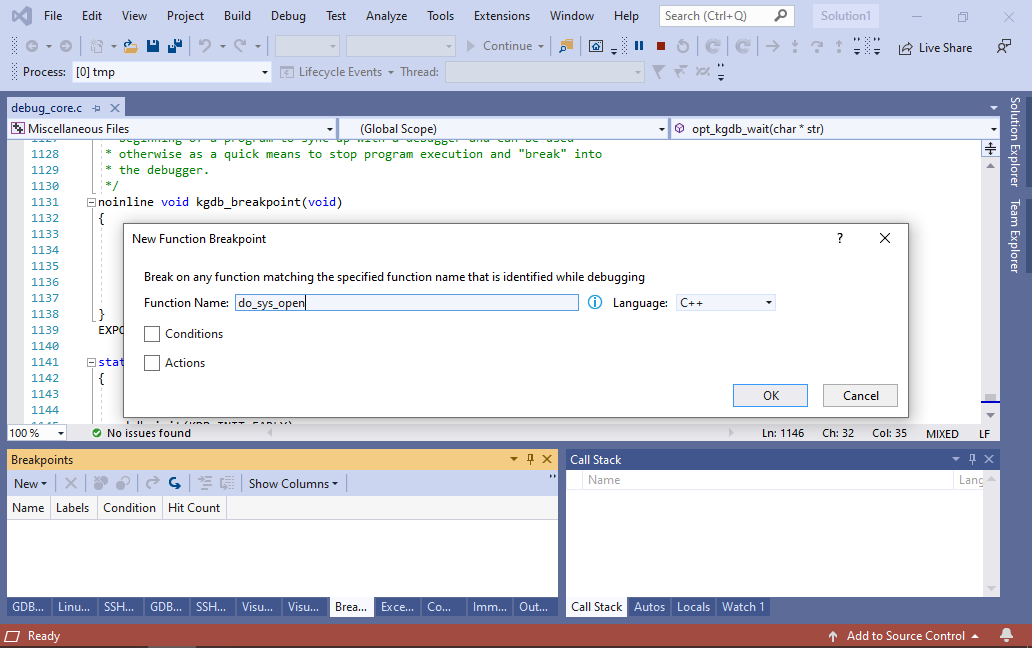Open the (Global Scope) dropdown
Viewport: 1032px width, 648px height.
[x=661, y=129]
